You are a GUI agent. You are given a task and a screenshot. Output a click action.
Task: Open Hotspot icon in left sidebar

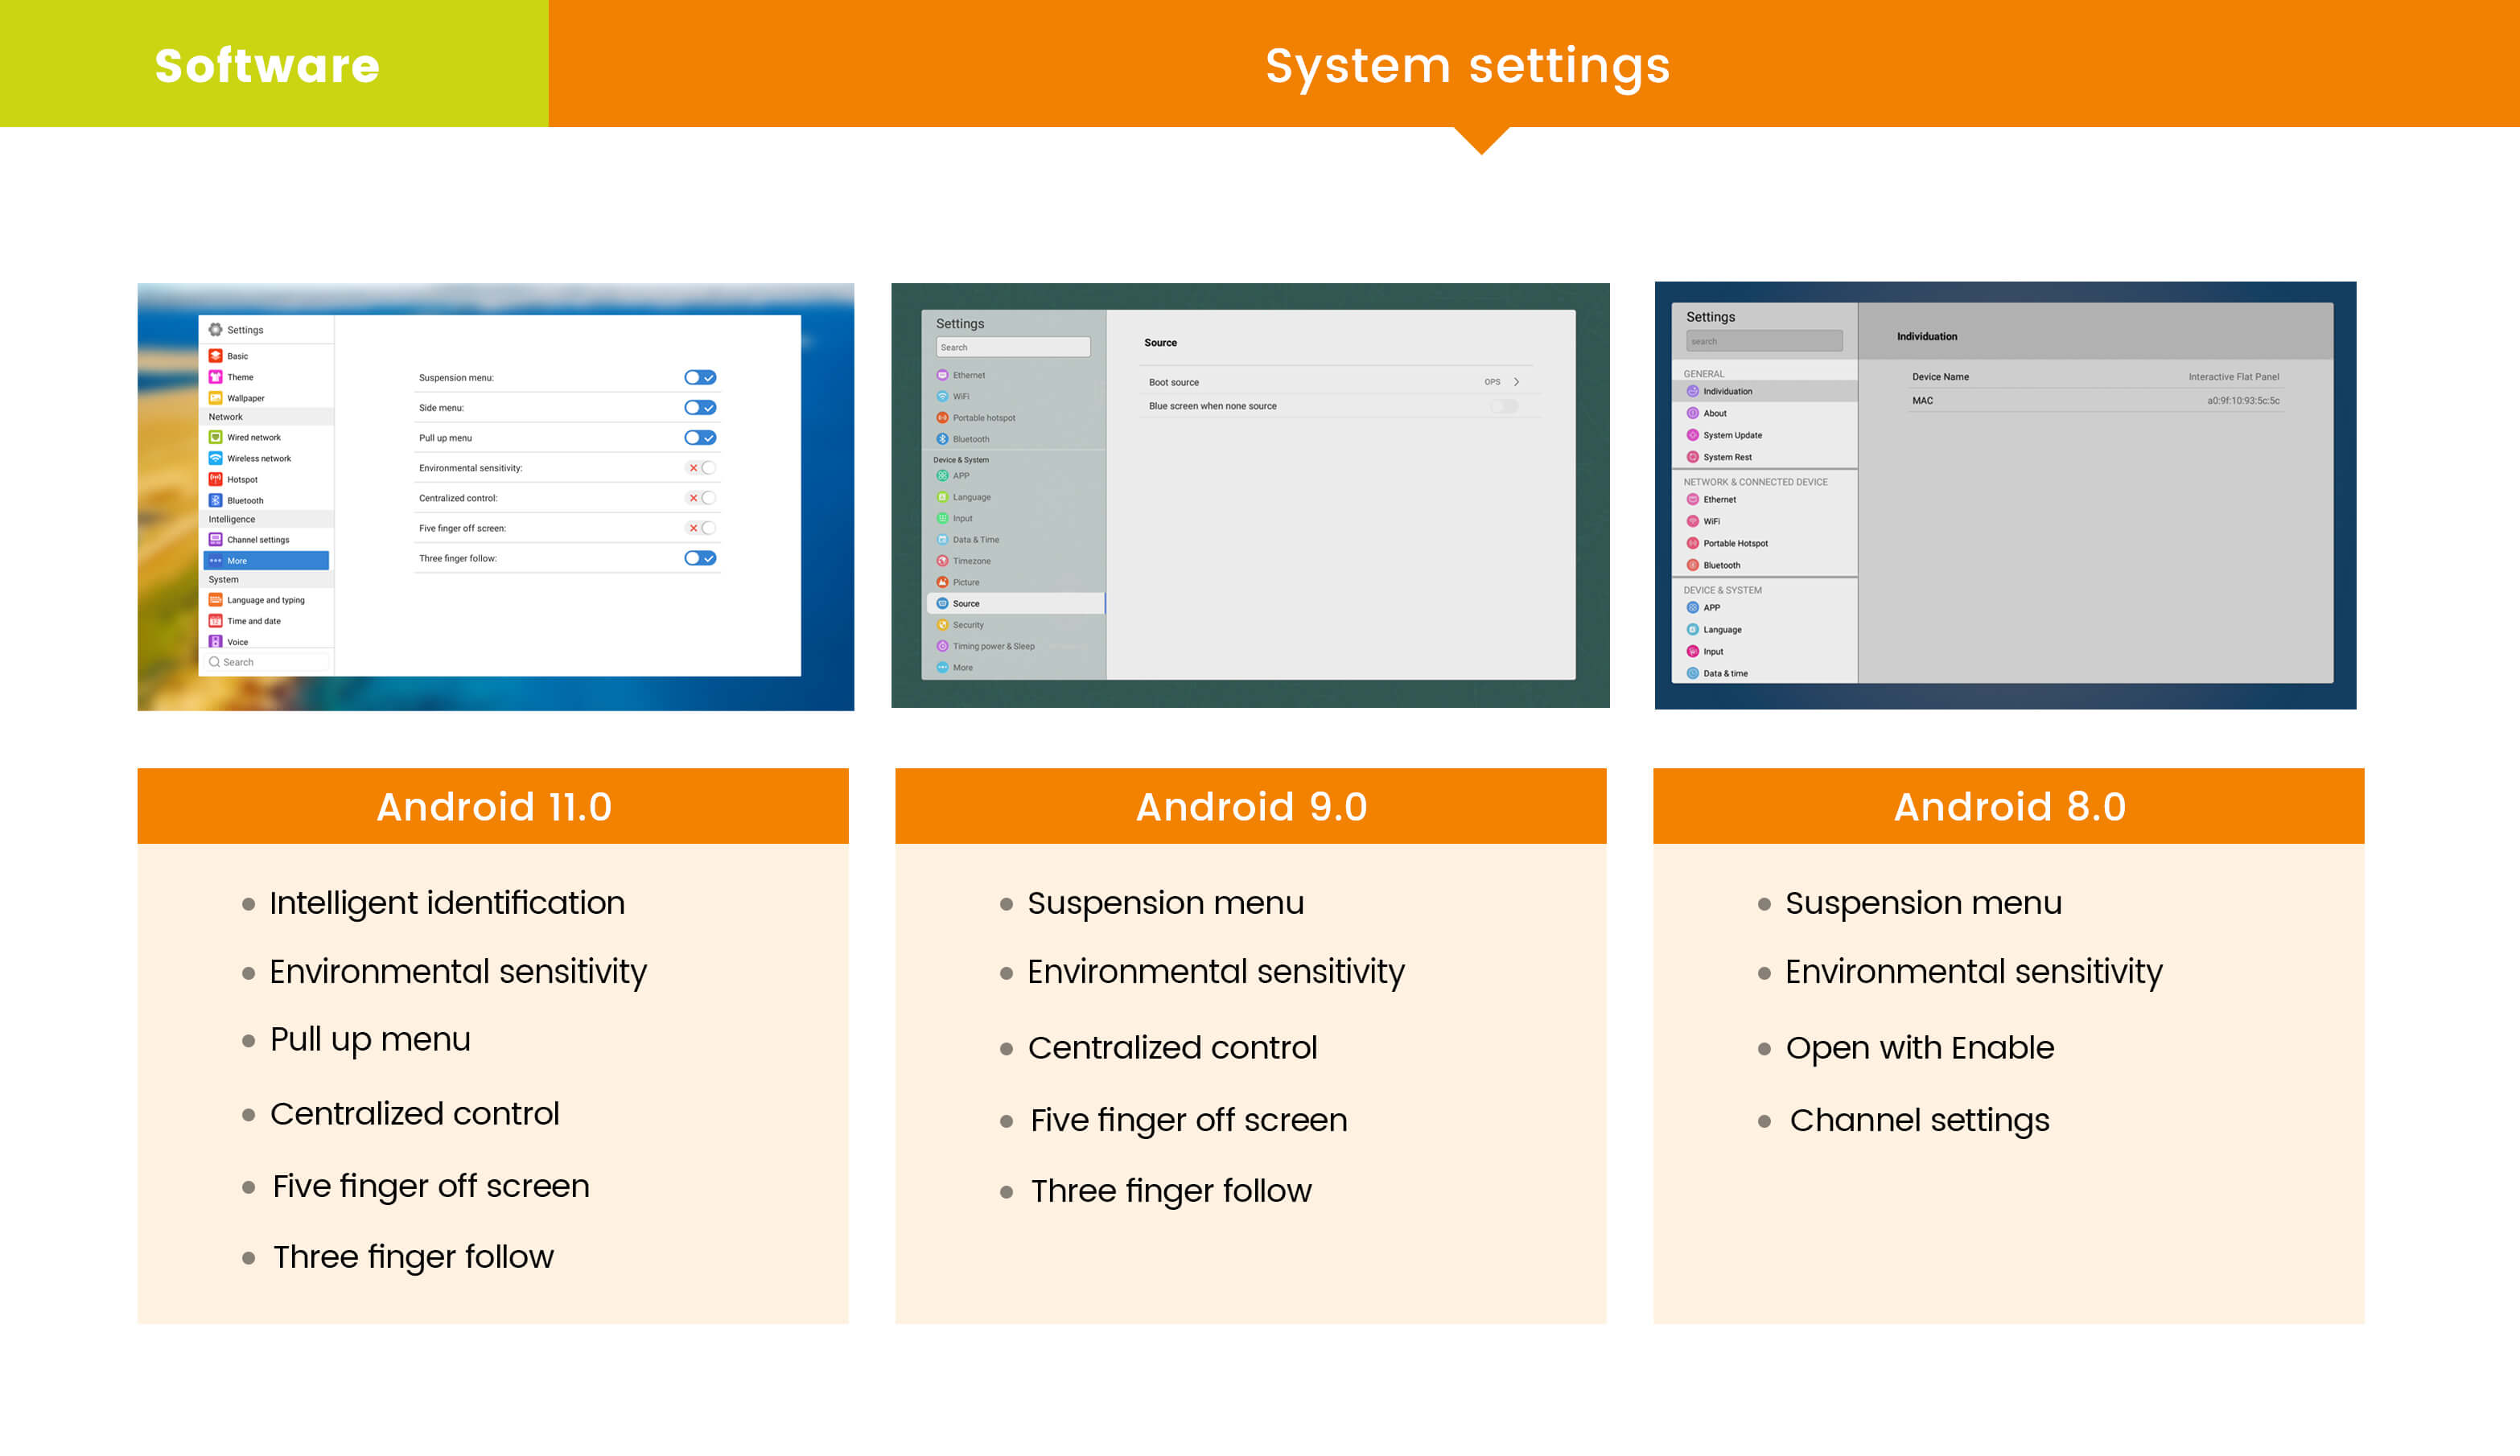215,479
